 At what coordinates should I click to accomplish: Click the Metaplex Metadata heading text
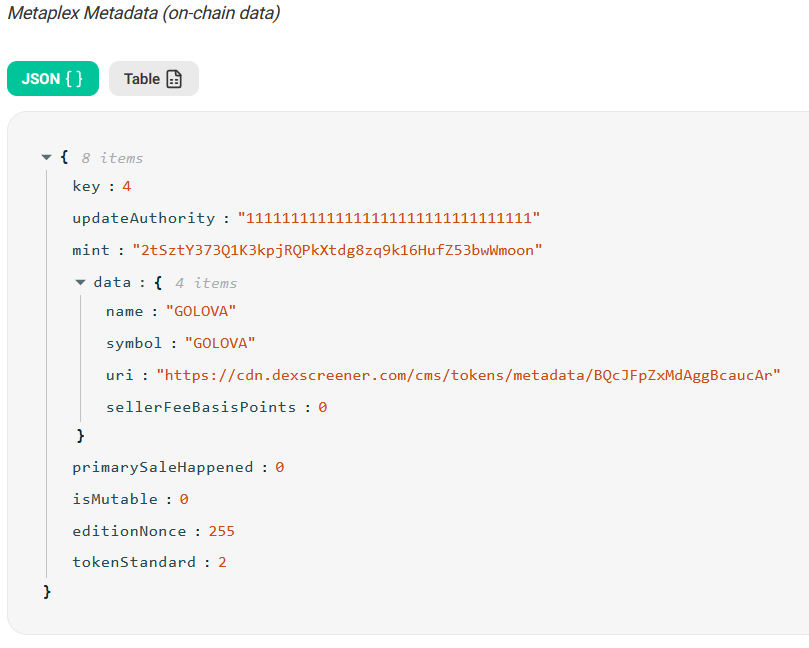[x=143, y=14]
